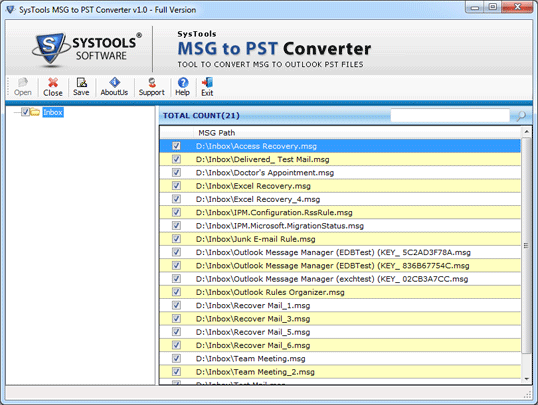538x405 pixels.
Task: Toggle the Inbox folder checkbox in tree
Action: click(x=25, y=112)
